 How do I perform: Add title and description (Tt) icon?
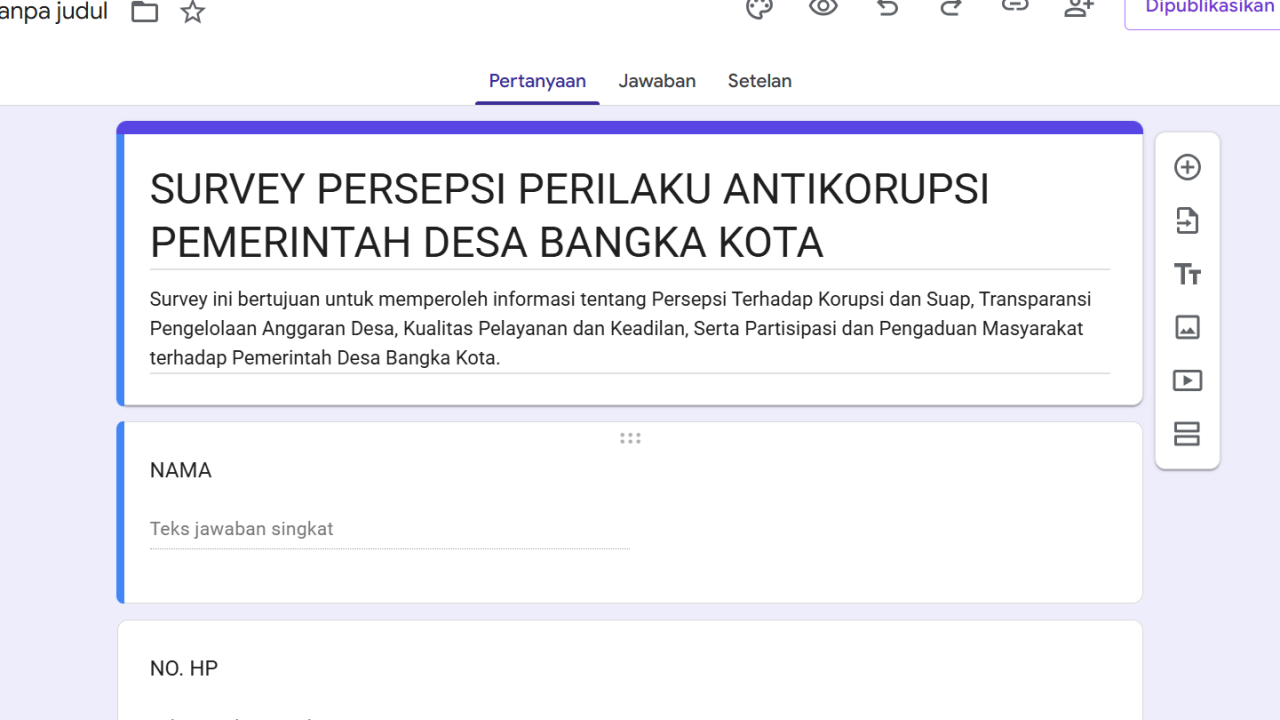point(1187,274)
